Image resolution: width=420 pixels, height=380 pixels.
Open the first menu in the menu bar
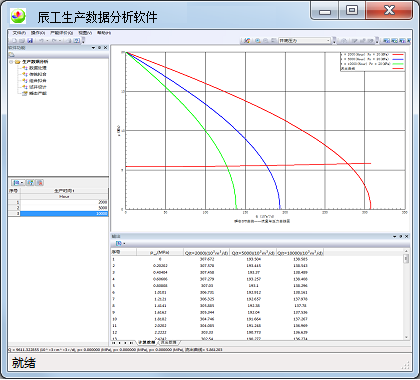click(19, 33)
